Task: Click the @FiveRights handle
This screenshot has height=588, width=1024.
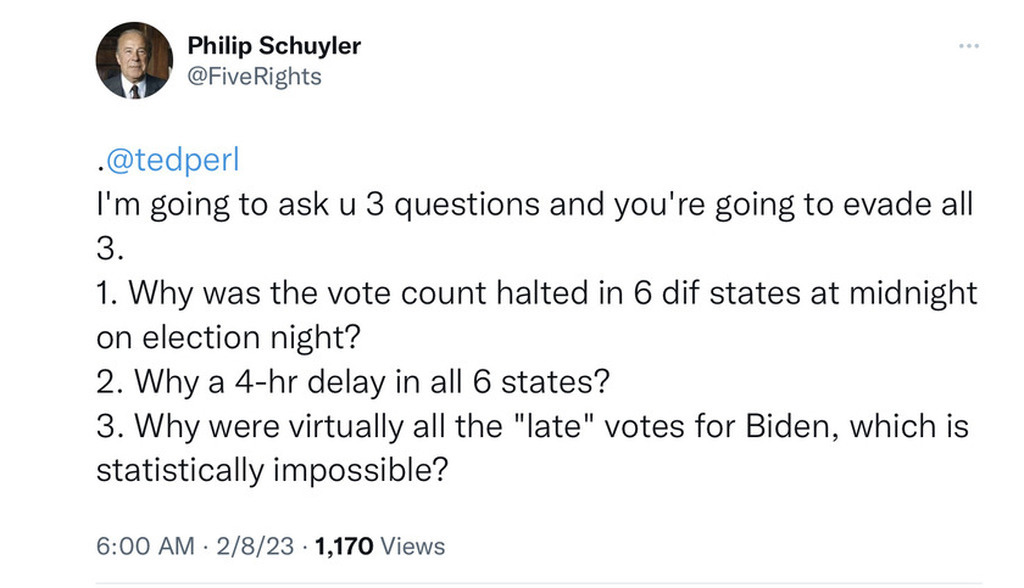Action: click(x=255, y=76)
